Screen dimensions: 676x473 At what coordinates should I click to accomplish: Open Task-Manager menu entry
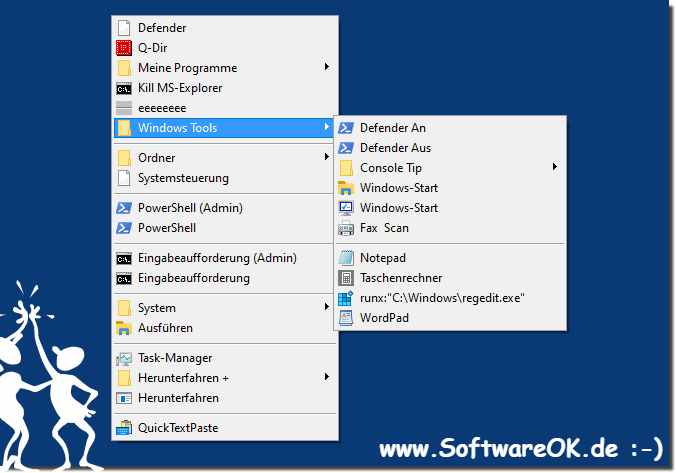[225, 358]
